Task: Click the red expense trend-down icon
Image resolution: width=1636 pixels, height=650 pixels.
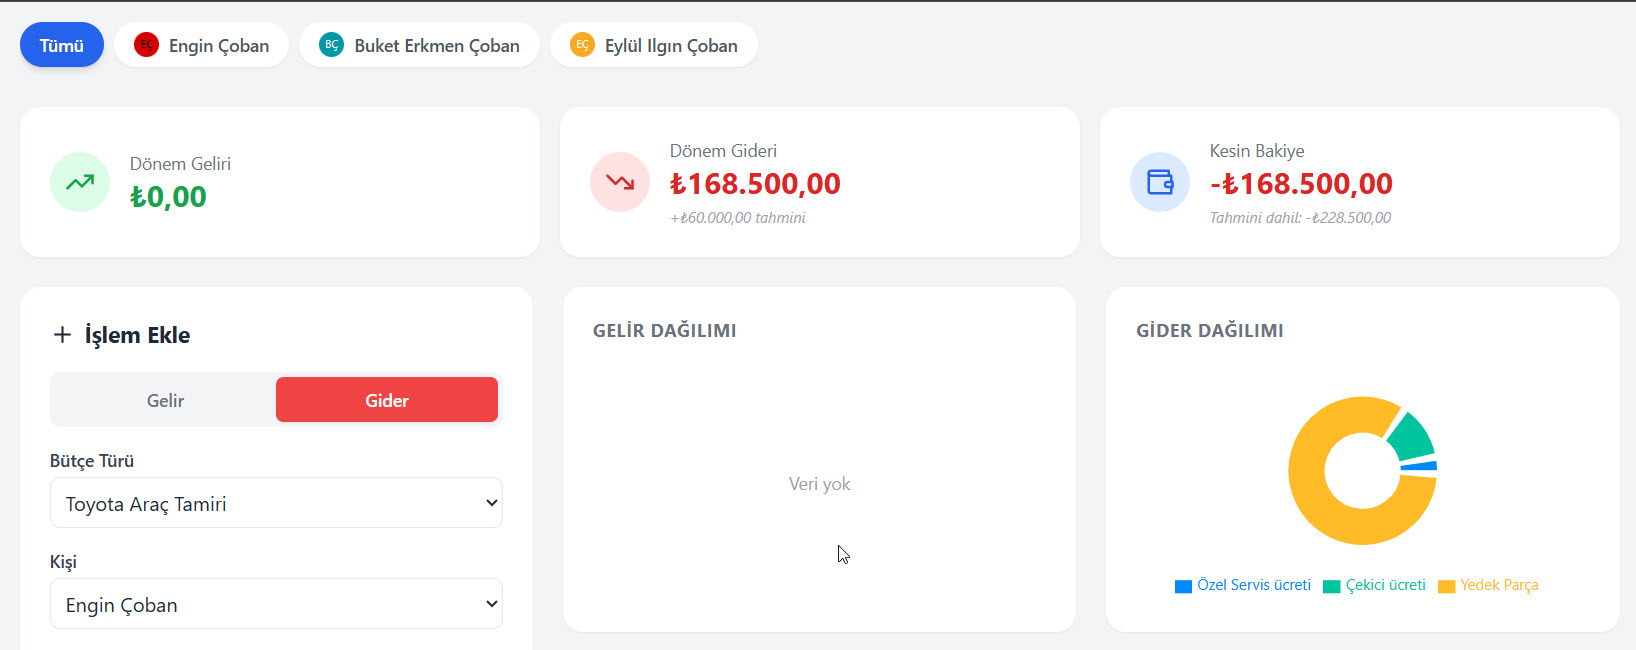Action: (x=620, y=182)
